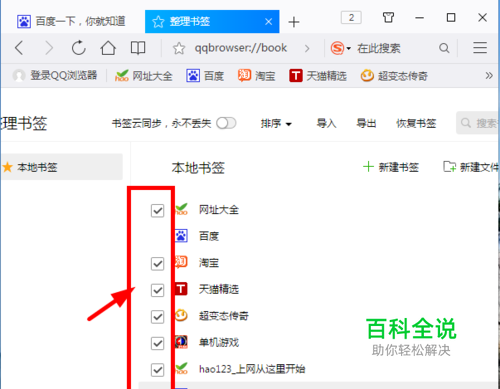Click the bookmark search box
500x389 pixels.
coord(477,123)
